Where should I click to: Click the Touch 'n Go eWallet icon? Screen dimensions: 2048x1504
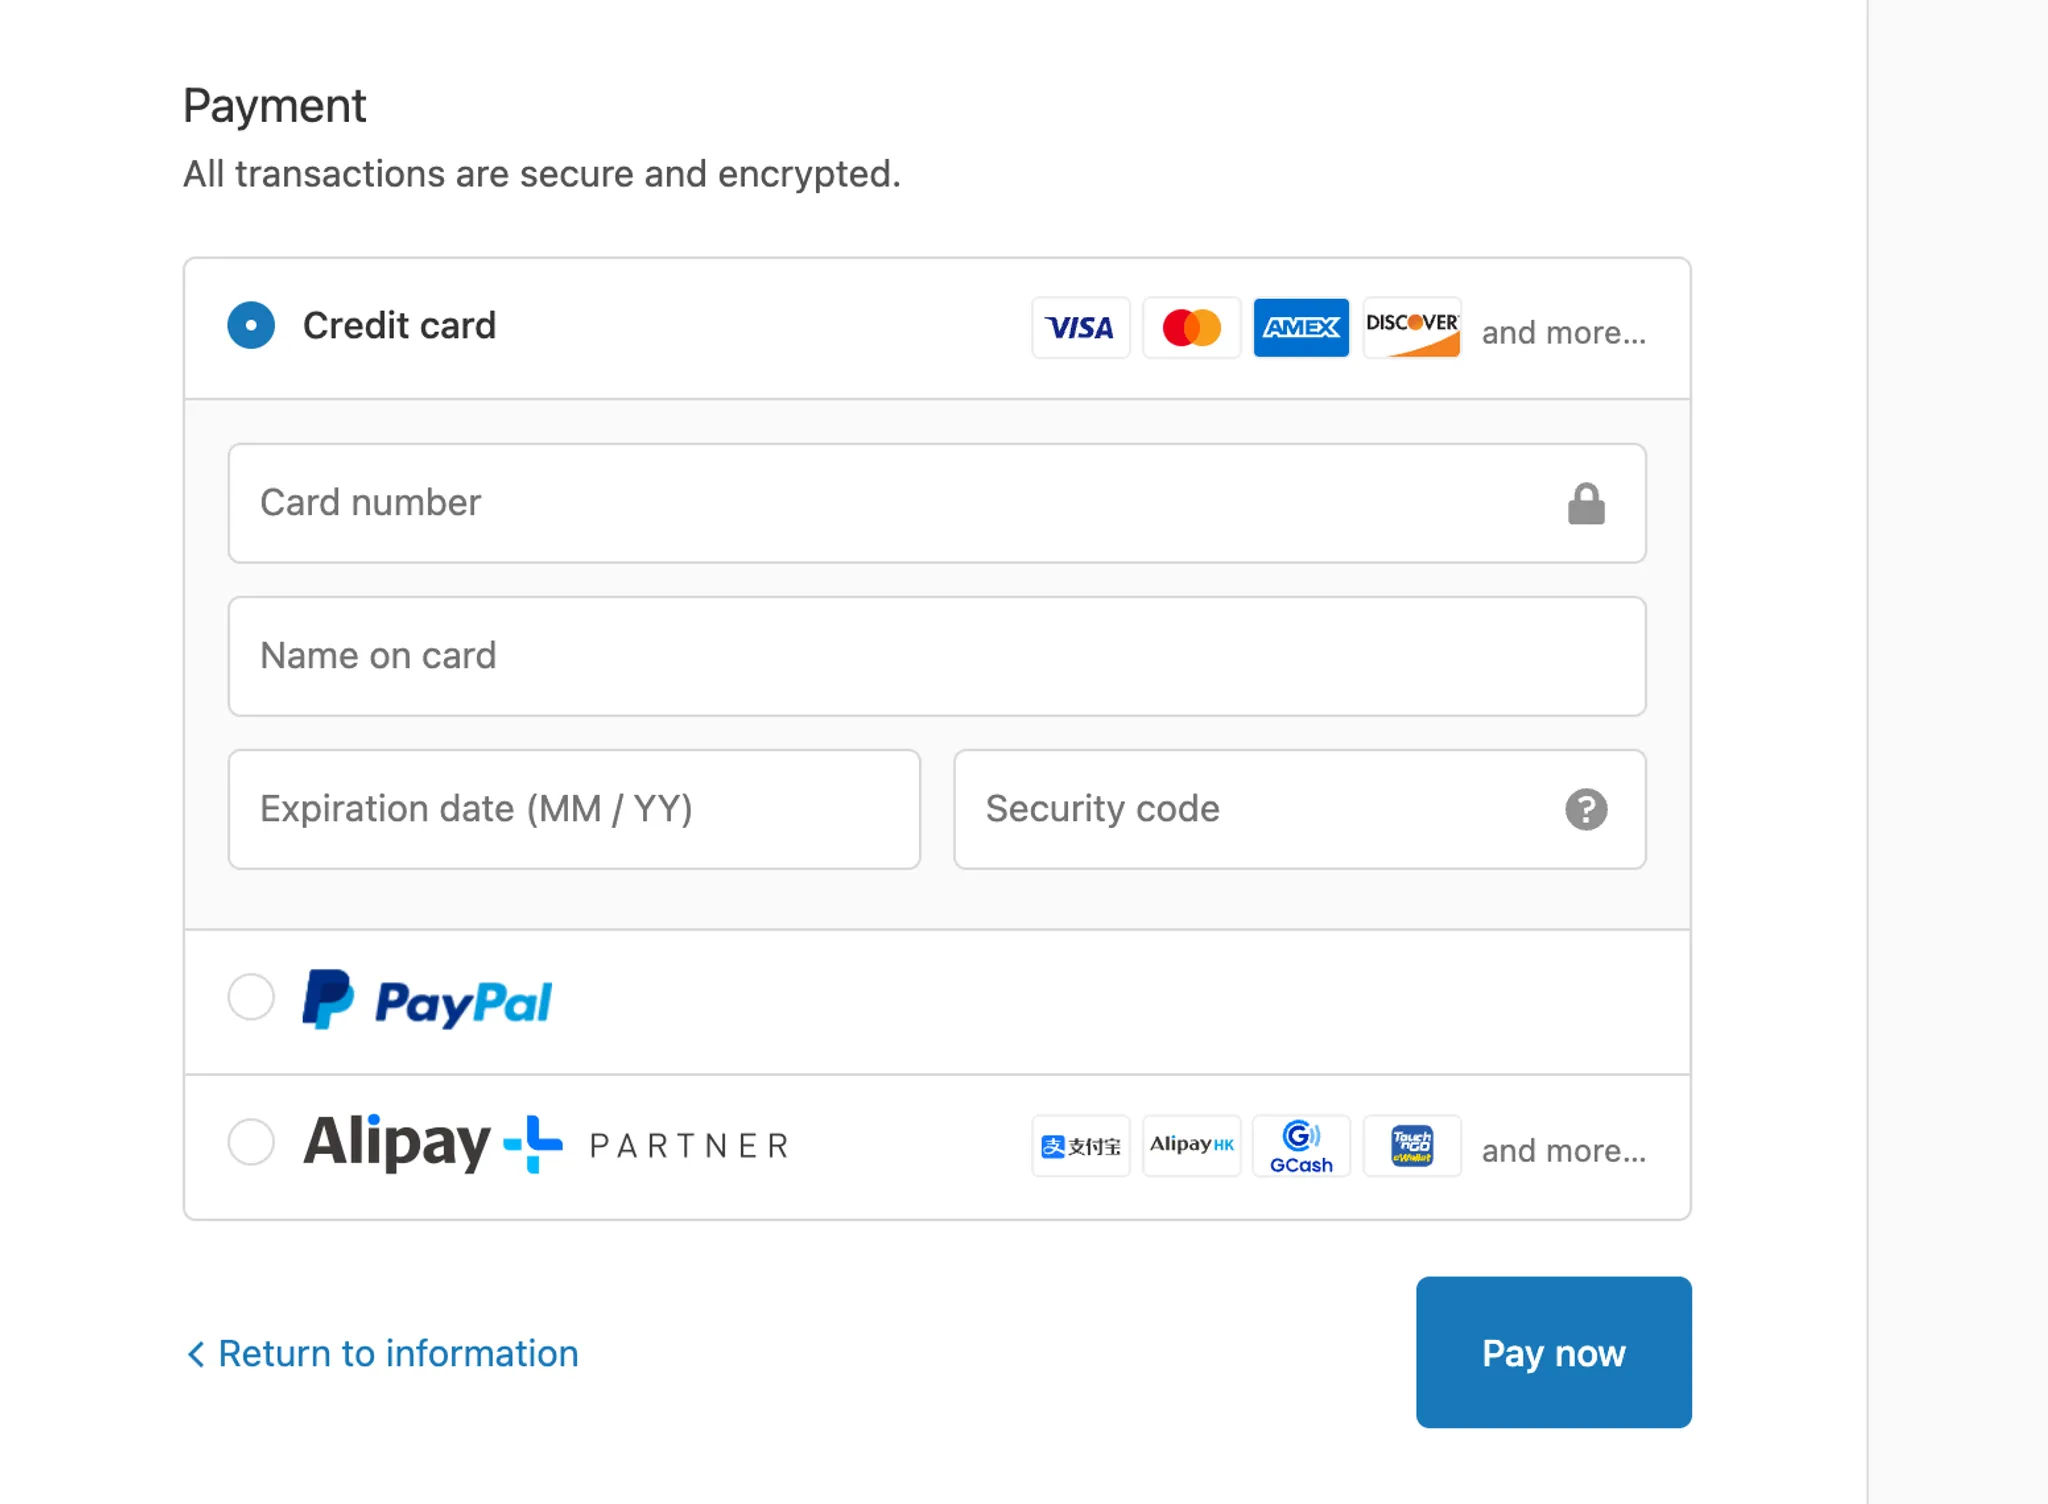1412,1146
